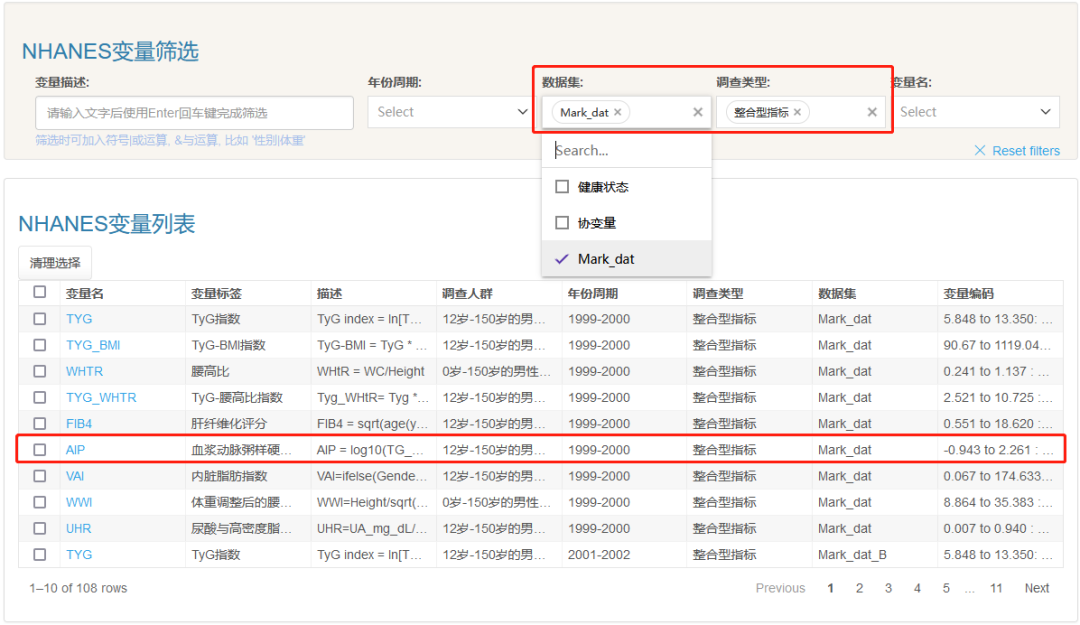Click the checkmark beside Mark_dat in dropdown
Image resolution: width=1080 pixels, height=625 pixels.
coord(561,258)
